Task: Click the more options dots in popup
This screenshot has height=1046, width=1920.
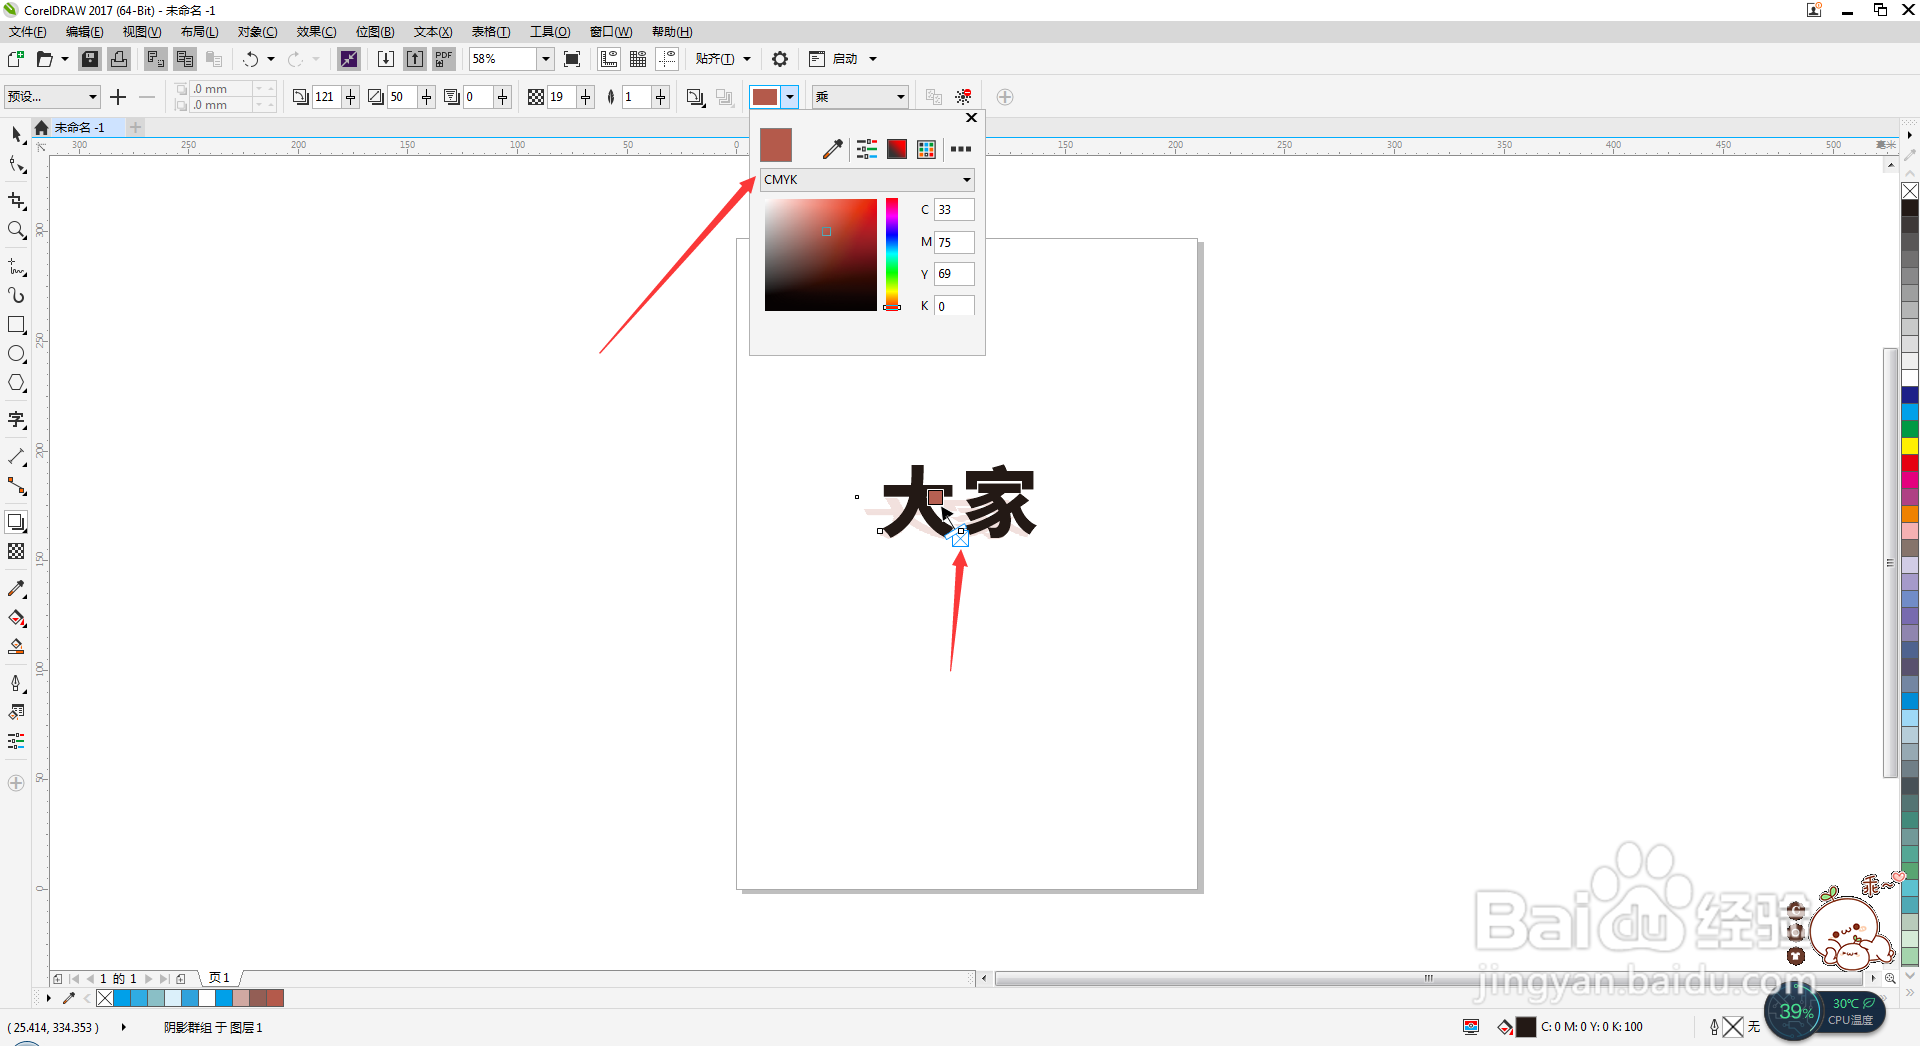Action: [961, 149]
